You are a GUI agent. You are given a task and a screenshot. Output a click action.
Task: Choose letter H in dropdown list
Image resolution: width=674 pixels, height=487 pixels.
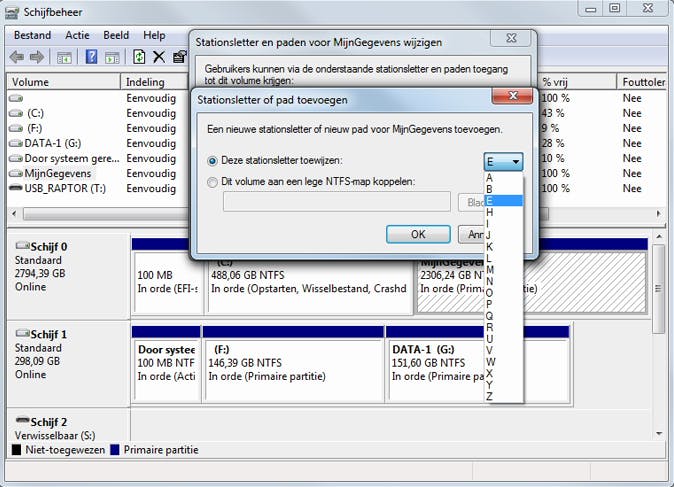pyautogui.click(x=503, y=212)
